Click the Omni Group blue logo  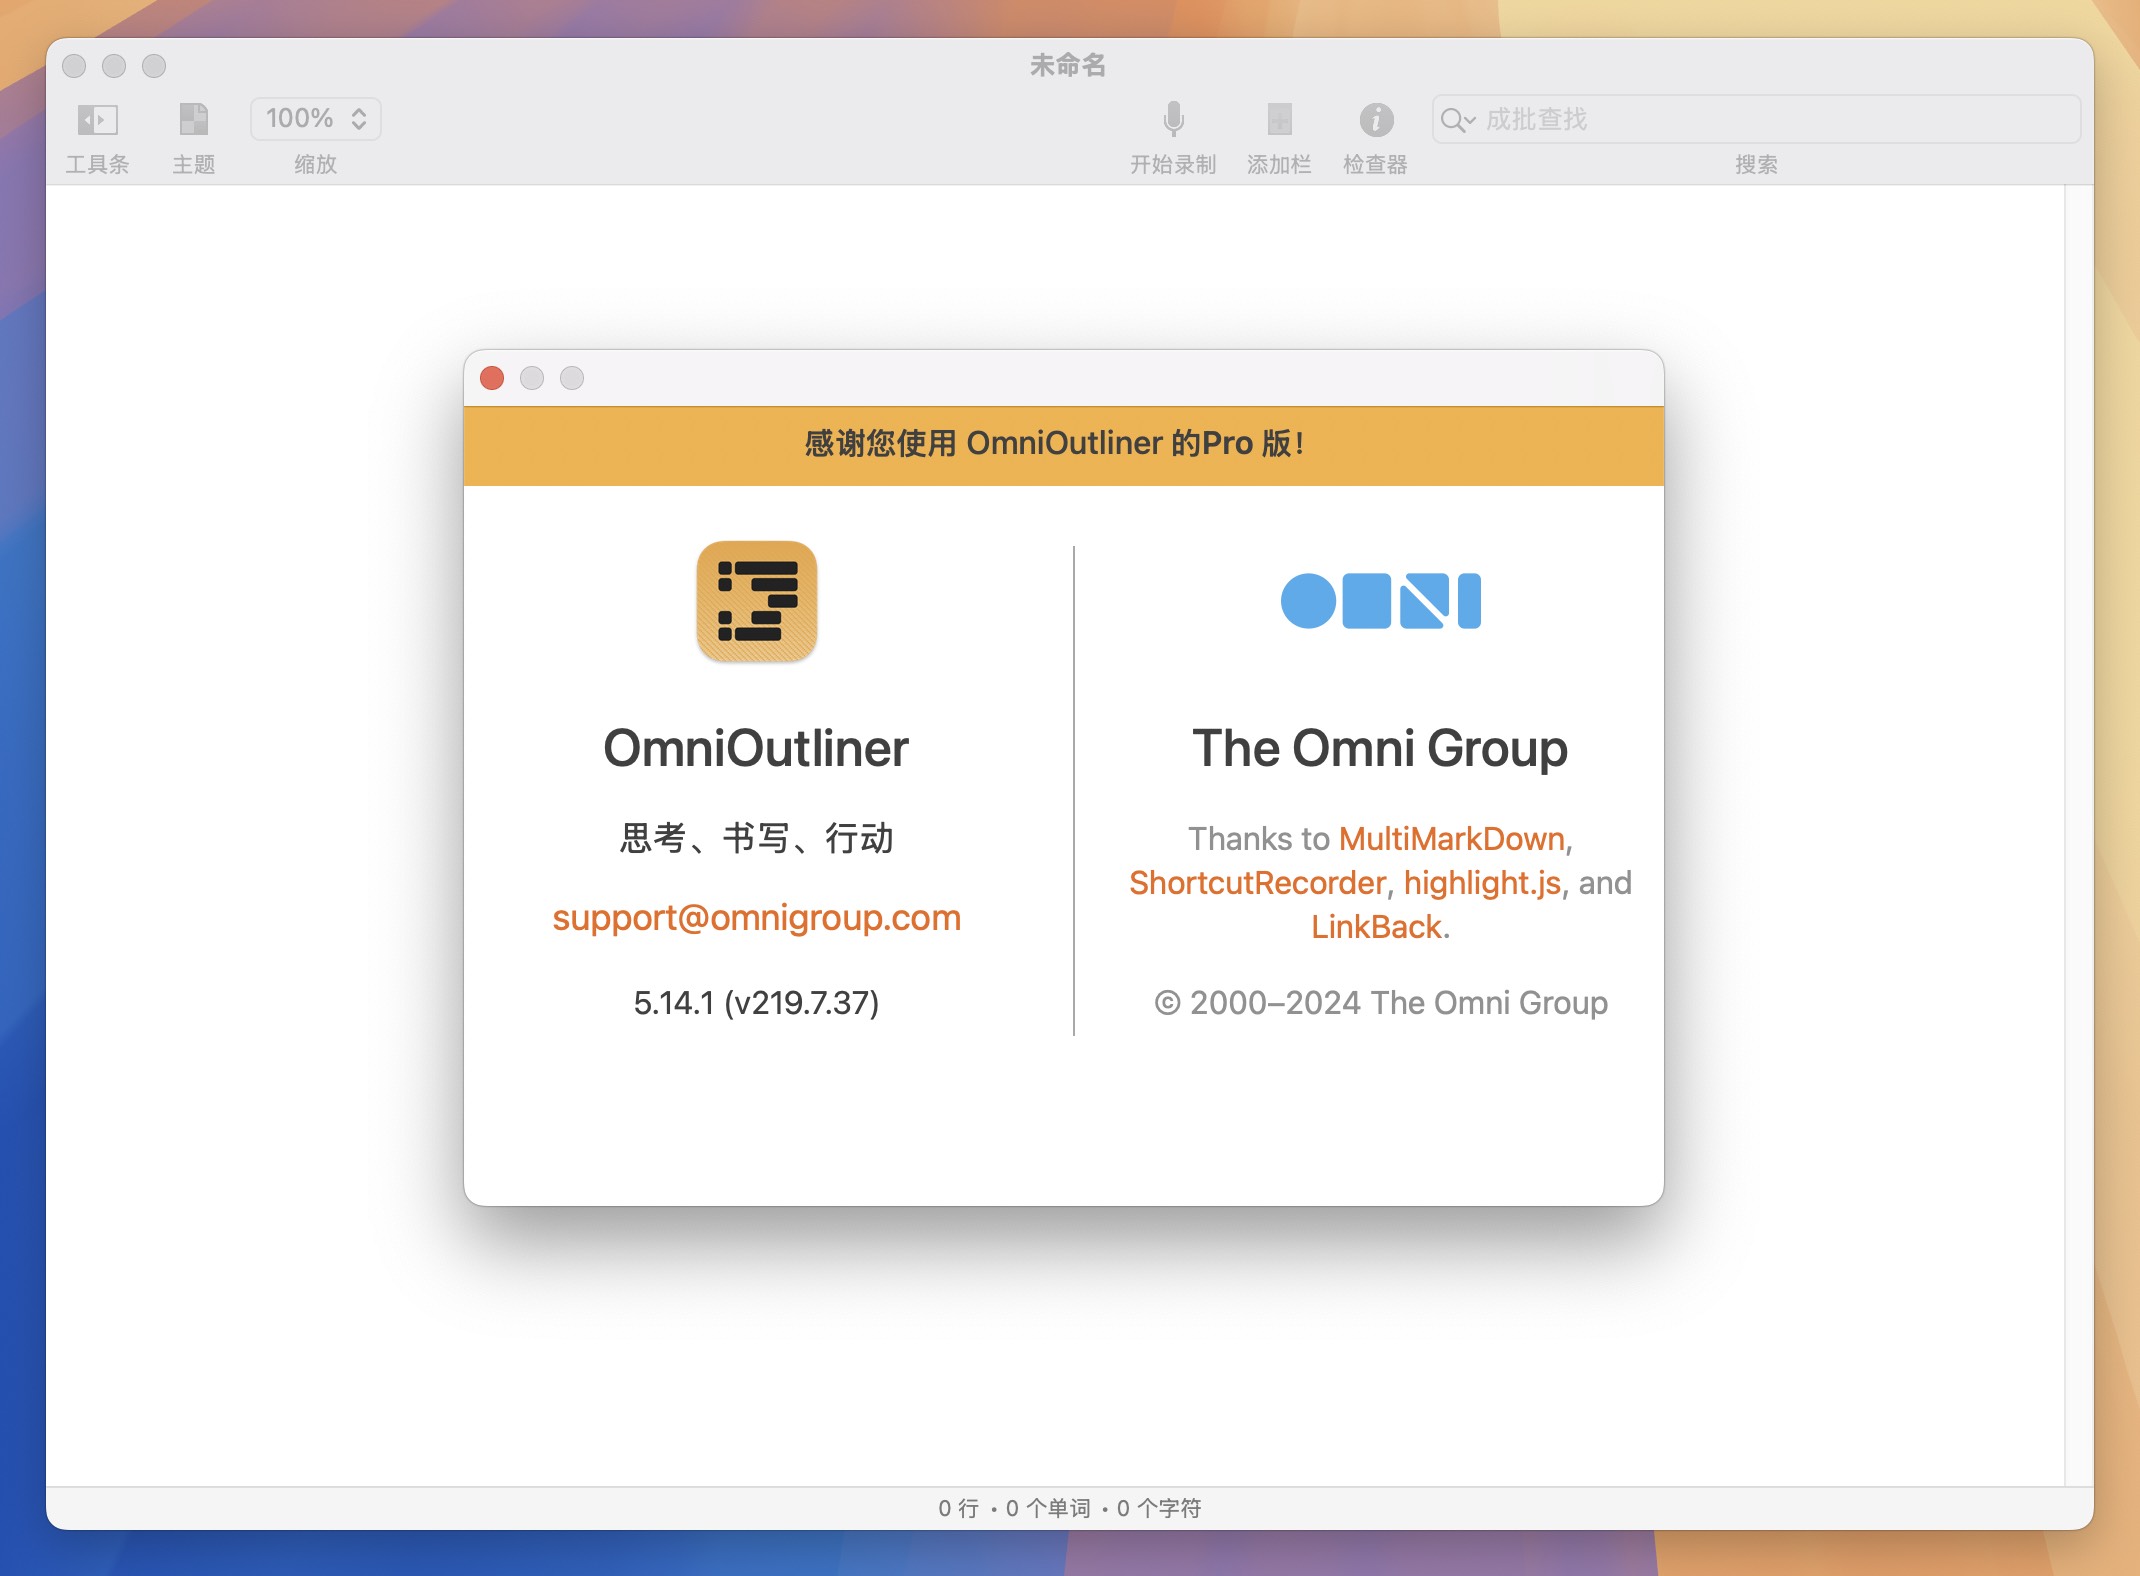[1380, 601]
